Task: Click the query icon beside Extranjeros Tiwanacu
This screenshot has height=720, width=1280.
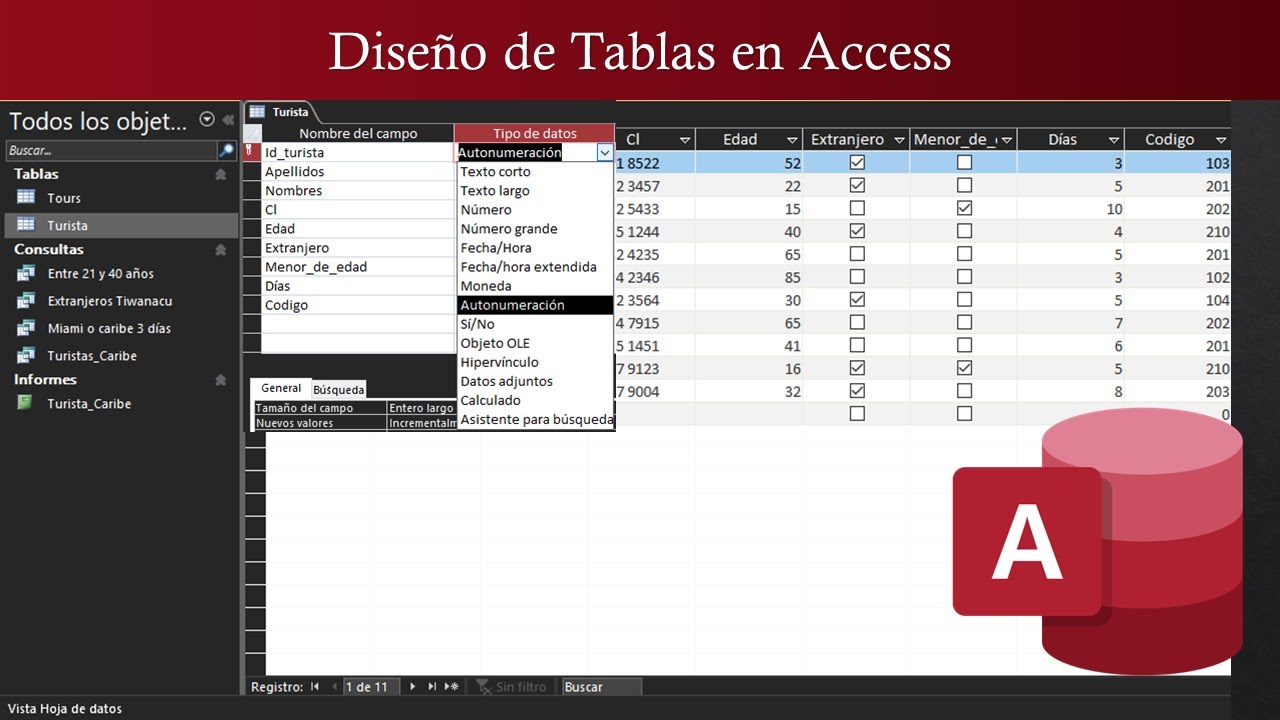Action: click(x=26, y=301)
